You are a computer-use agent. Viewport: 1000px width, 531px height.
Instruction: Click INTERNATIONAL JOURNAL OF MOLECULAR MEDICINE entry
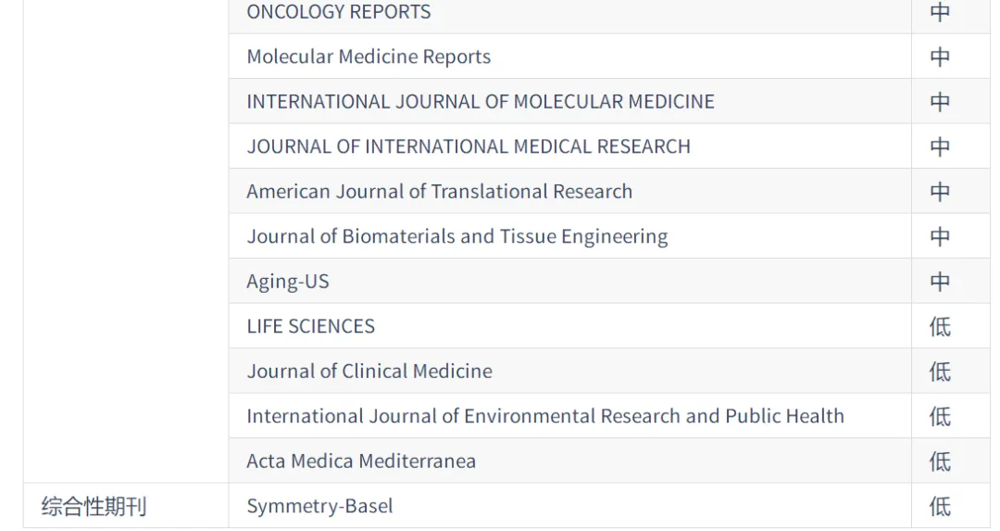(x=480, y=102)
